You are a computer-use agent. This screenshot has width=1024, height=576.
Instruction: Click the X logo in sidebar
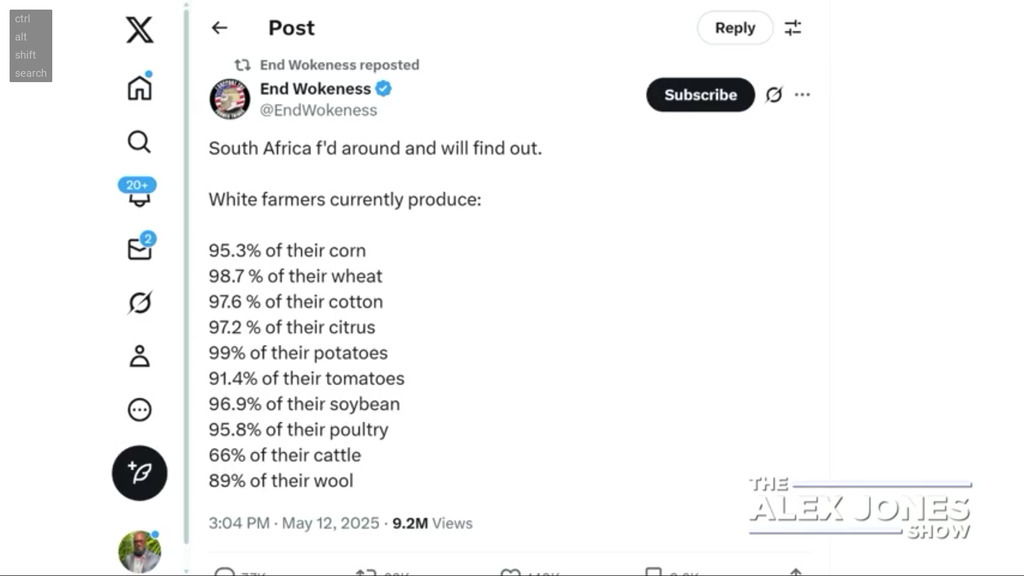coord(140,30)
